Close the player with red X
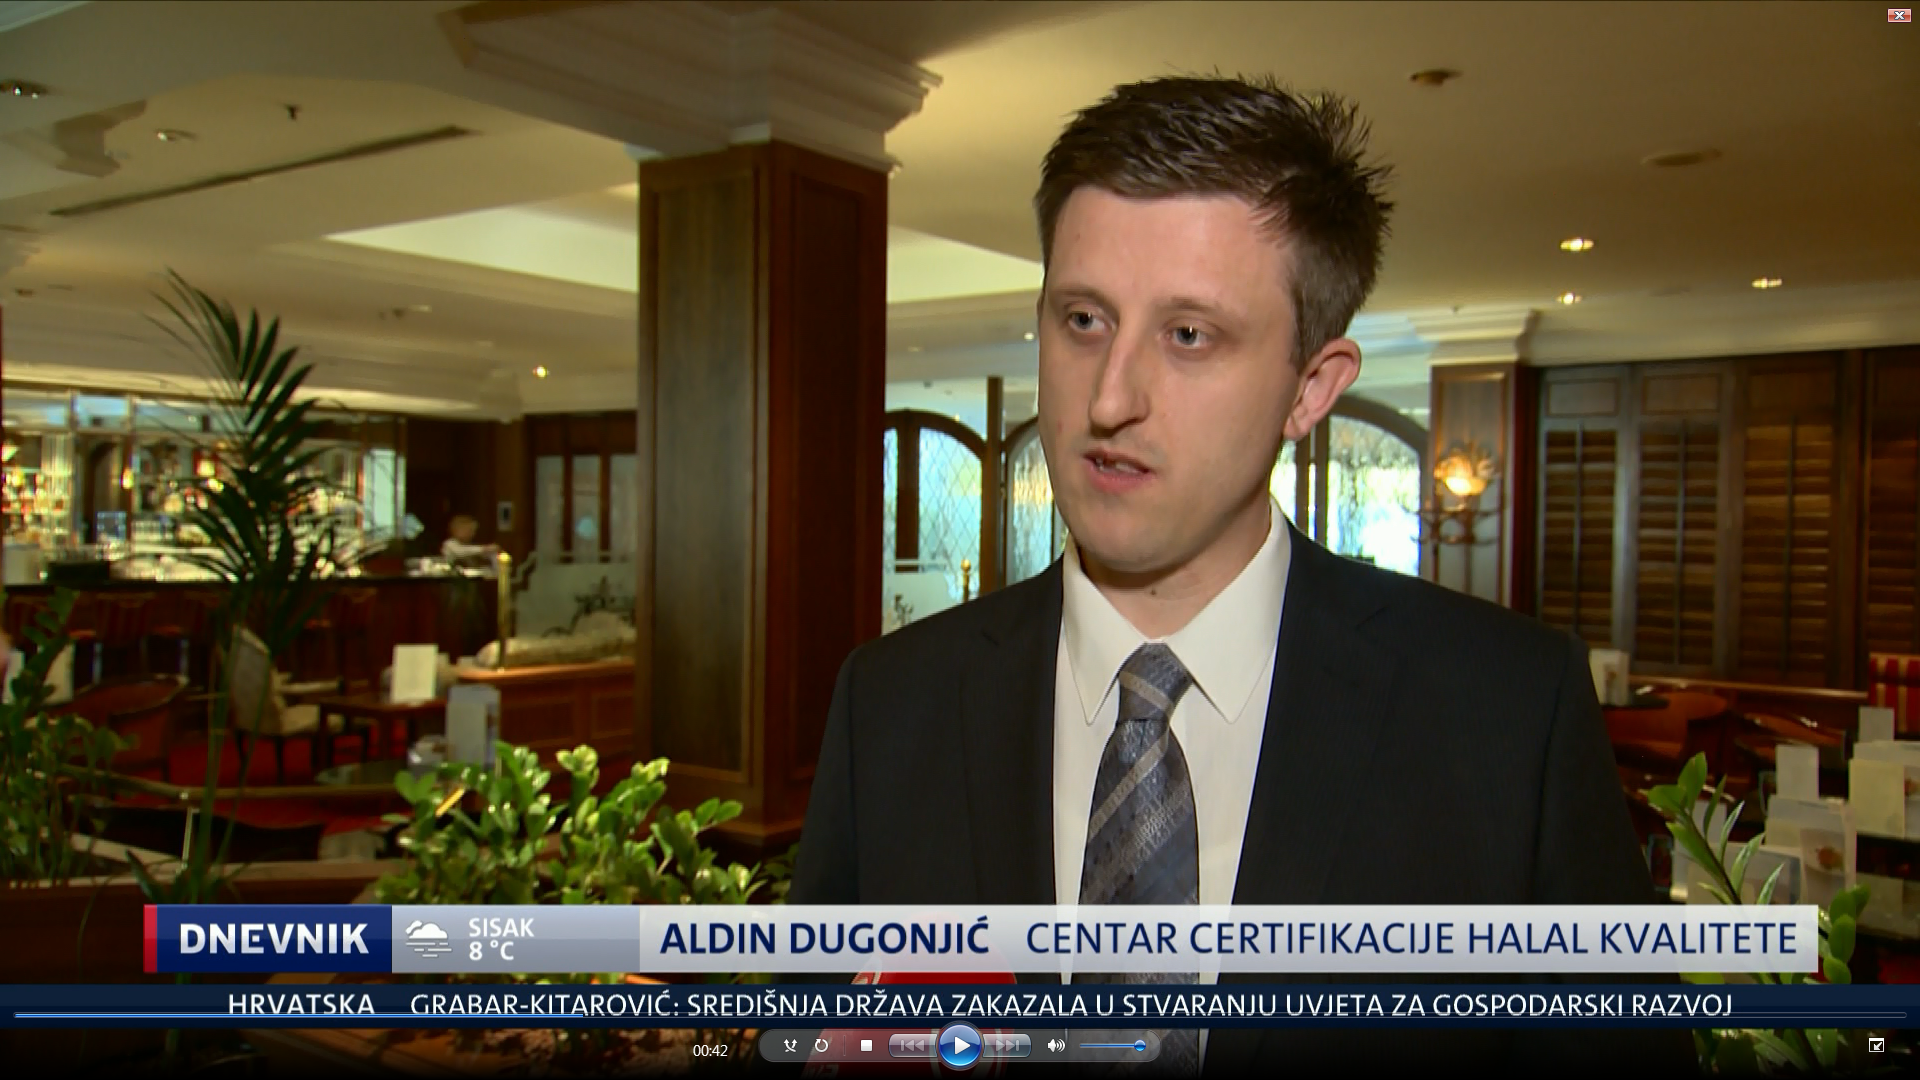1920x1080 pixels. [1899, 15]
